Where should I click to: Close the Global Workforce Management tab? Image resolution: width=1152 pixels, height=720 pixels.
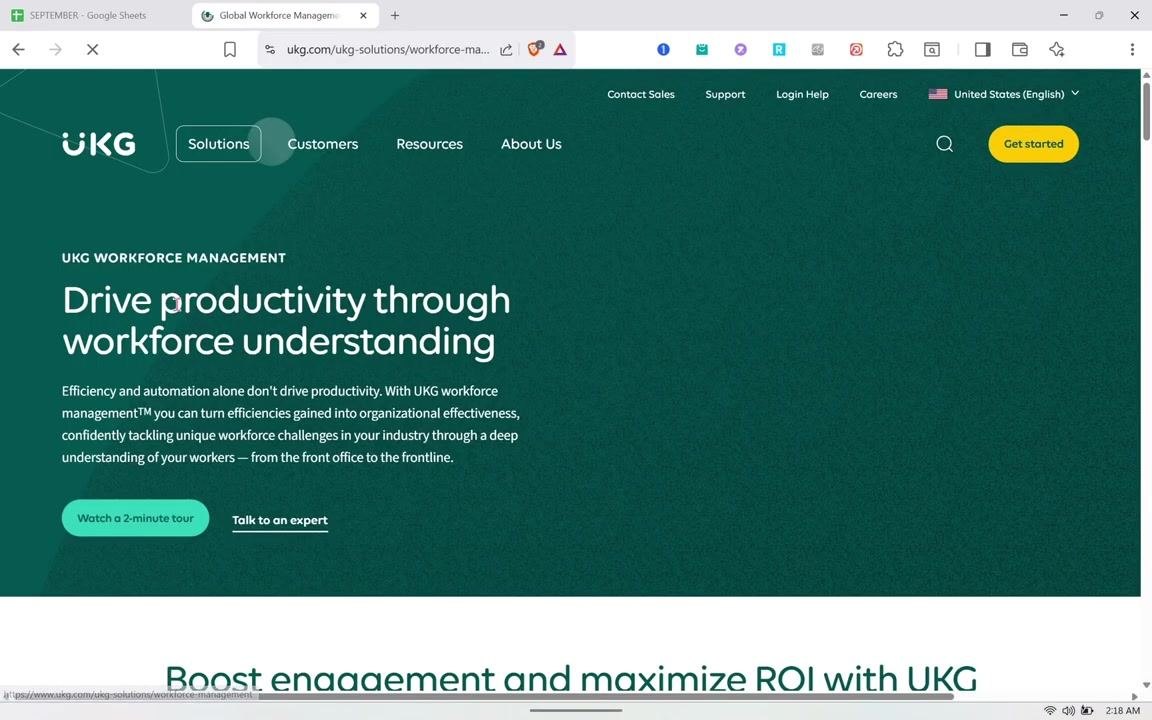[363, 15]
